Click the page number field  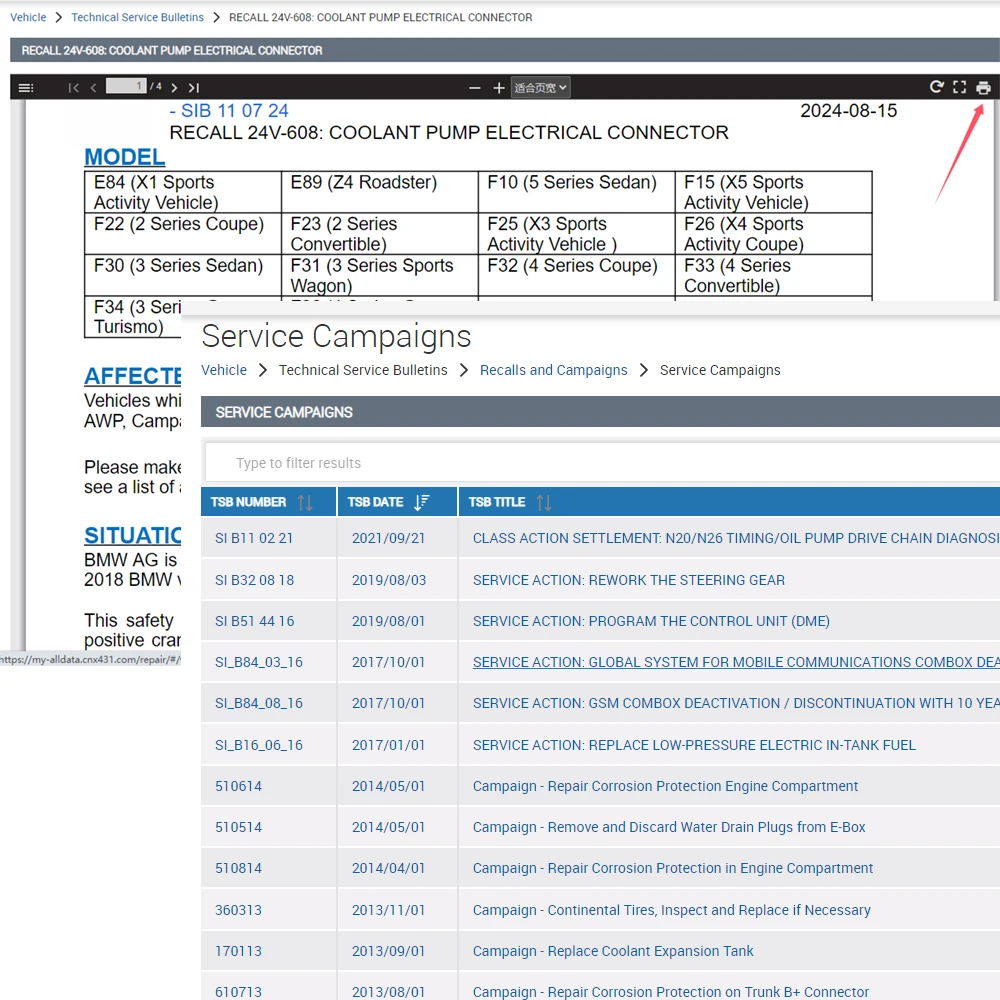tap(126, 87)
